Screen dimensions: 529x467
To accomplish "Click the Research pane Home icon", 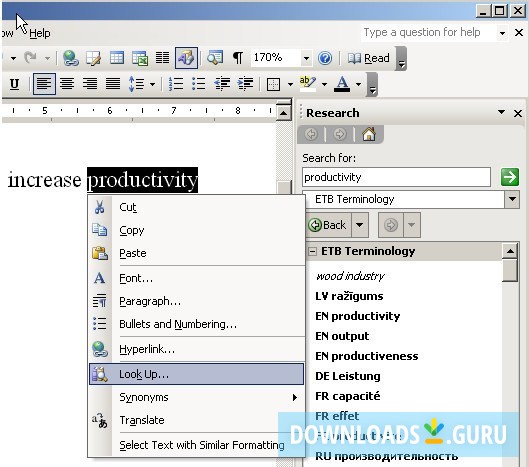I will coord(369,134).
